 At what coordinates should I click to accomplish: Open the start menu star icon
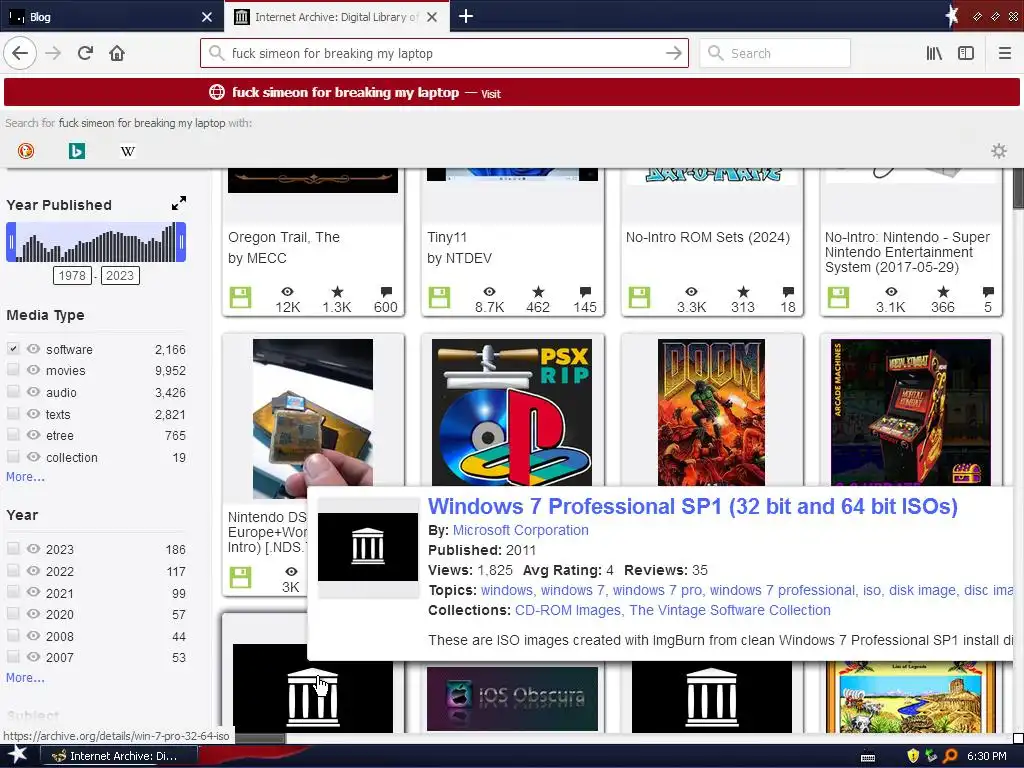coord(17,756)
